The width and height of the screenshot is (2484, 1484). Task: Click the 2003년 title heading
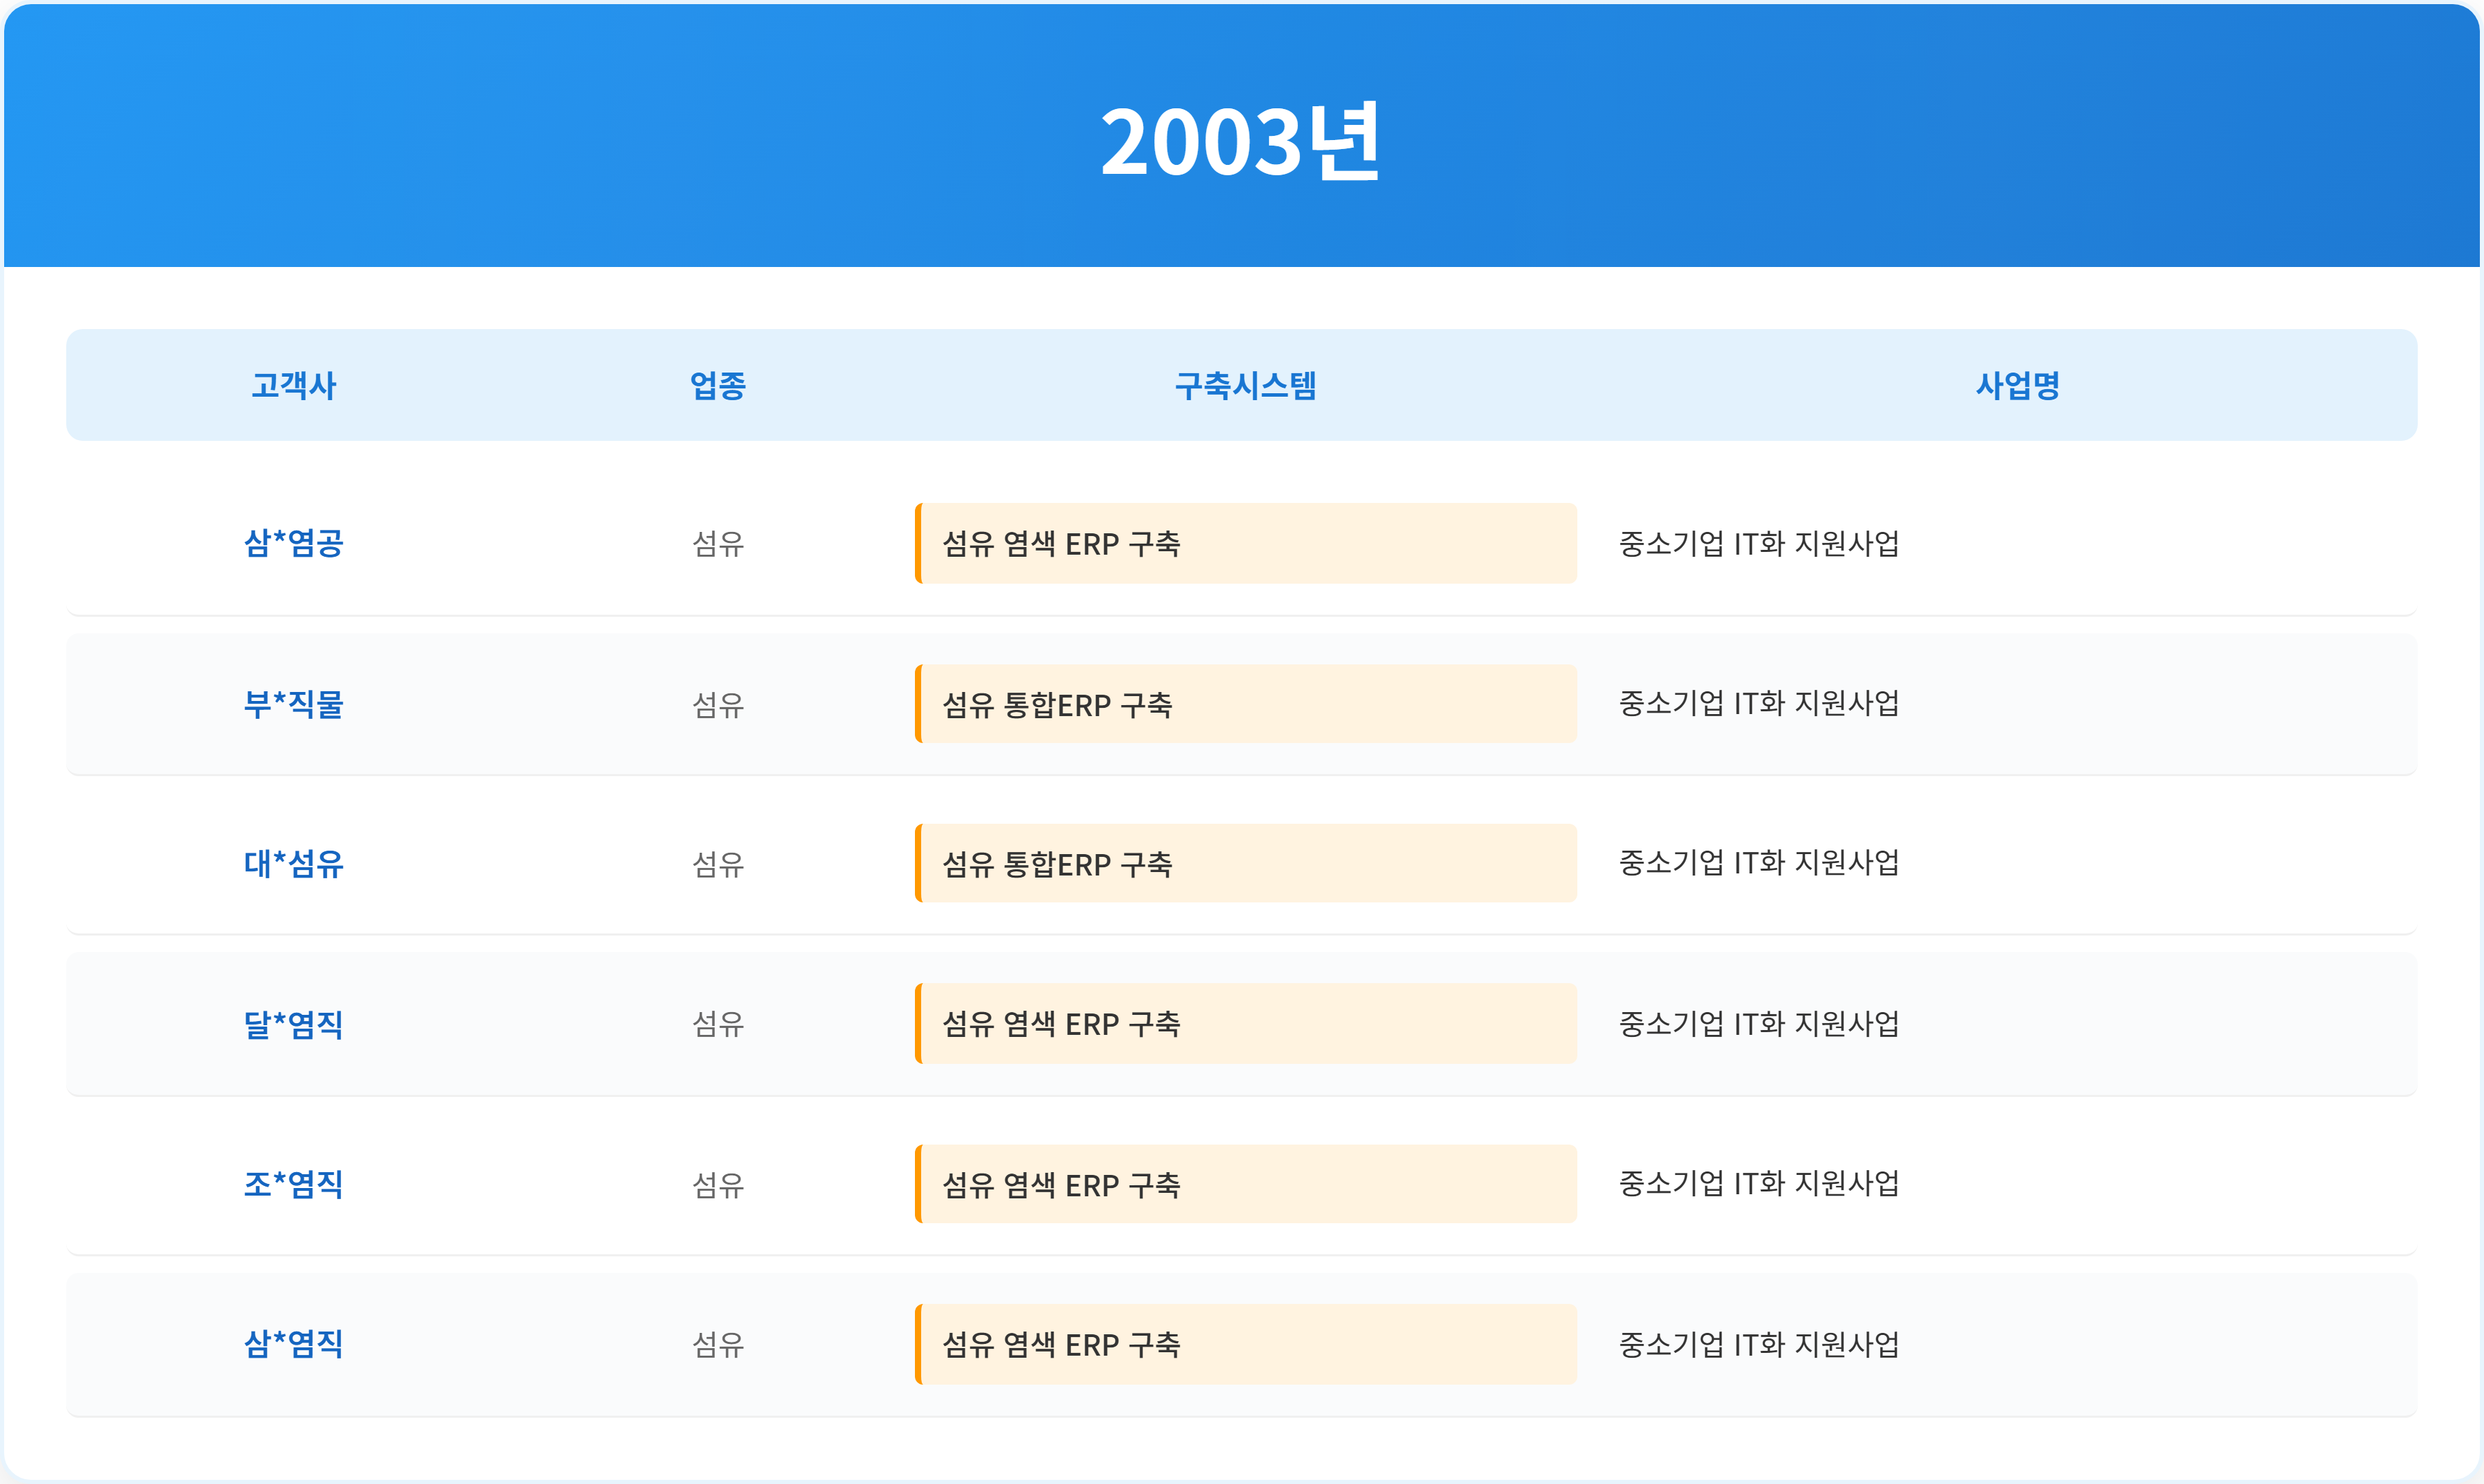click(1241, 141)
